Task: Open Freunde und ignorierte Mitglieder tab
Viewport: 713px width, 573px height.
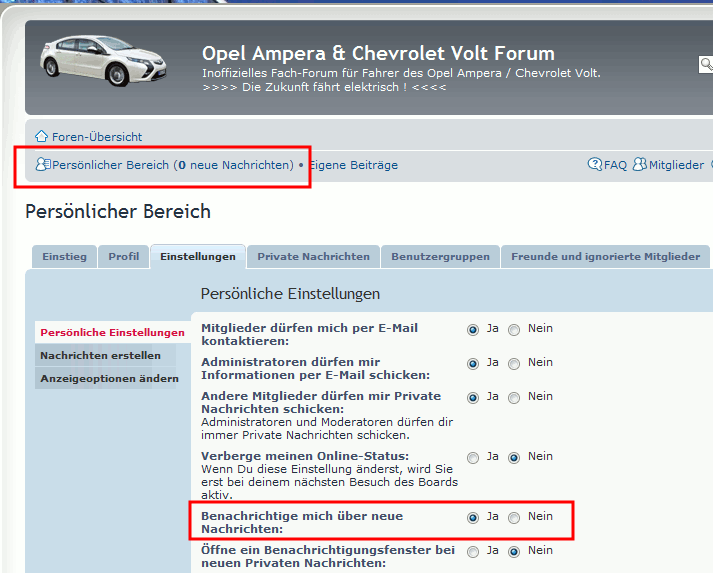Action: [605, 256]
